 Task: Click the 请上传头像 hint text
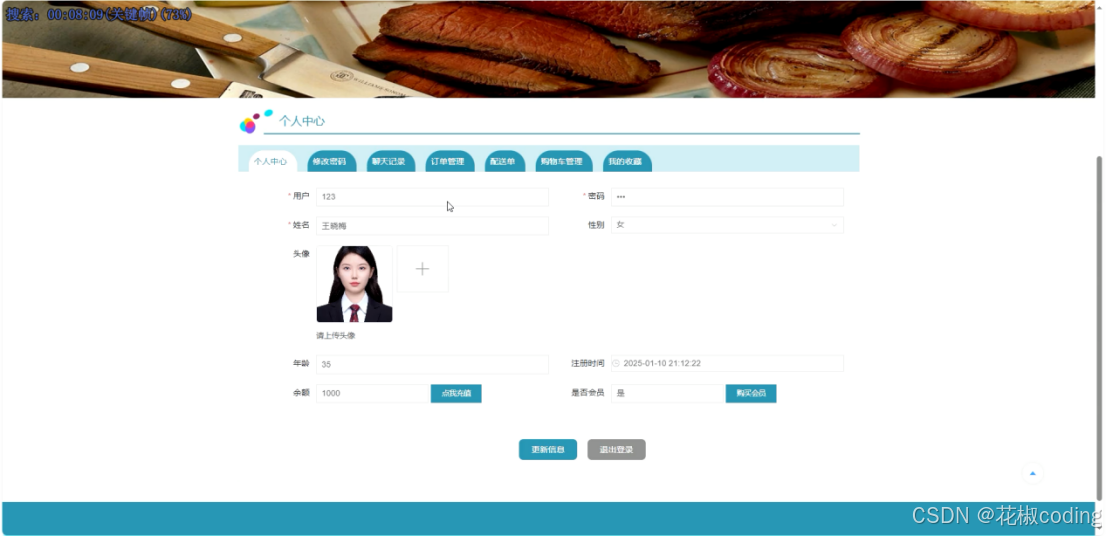click(x=336, y=336)
